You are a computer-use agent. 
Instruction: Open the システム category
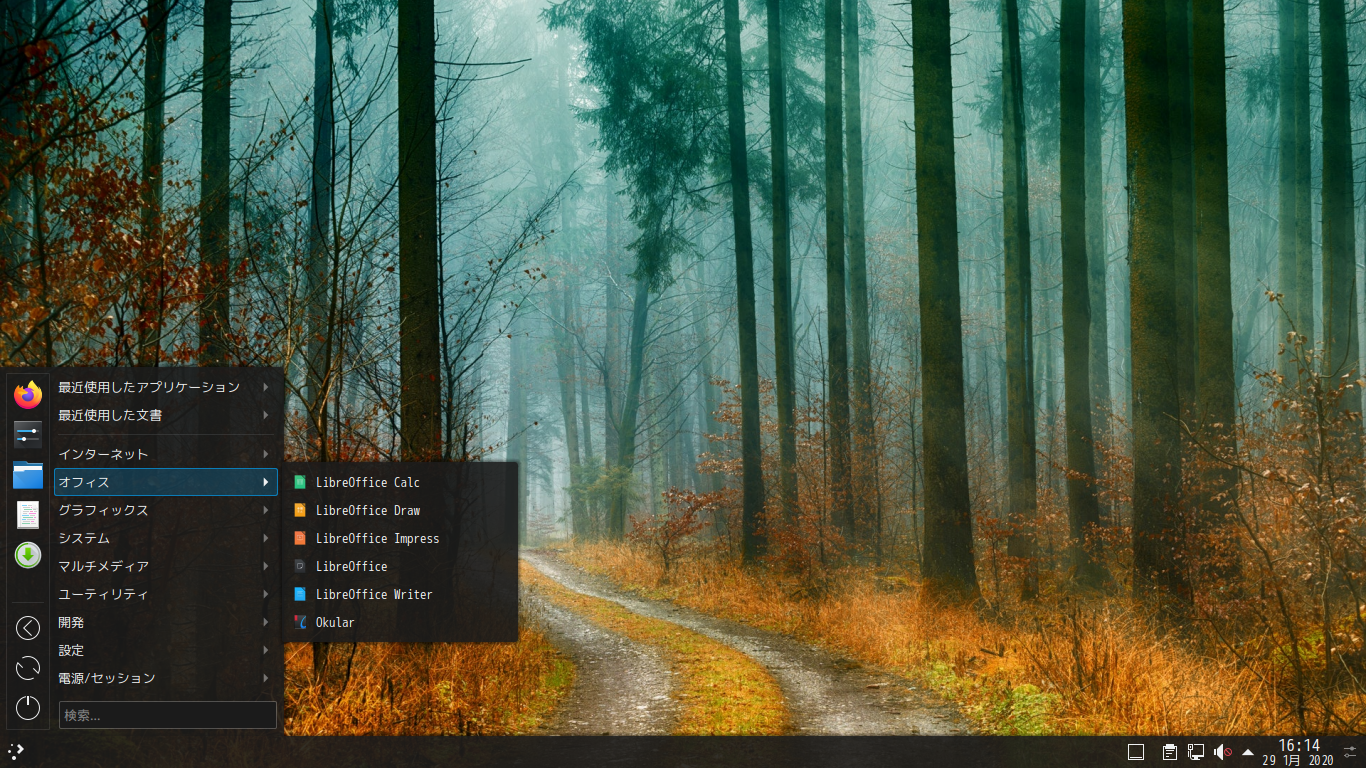click(x=166, y=538)
